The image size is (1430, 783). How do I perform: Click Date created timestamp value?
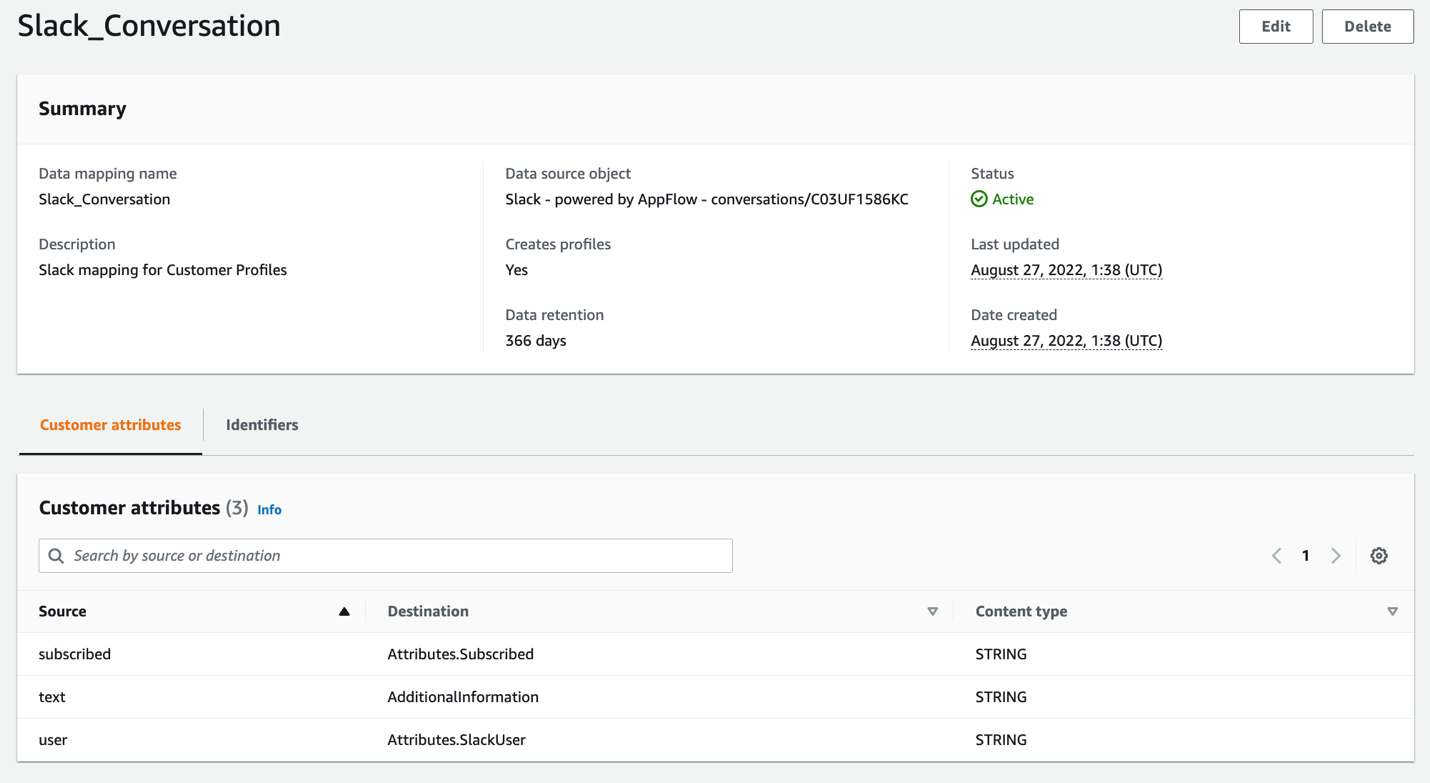pyautogui.click(x=1066, y=341)
